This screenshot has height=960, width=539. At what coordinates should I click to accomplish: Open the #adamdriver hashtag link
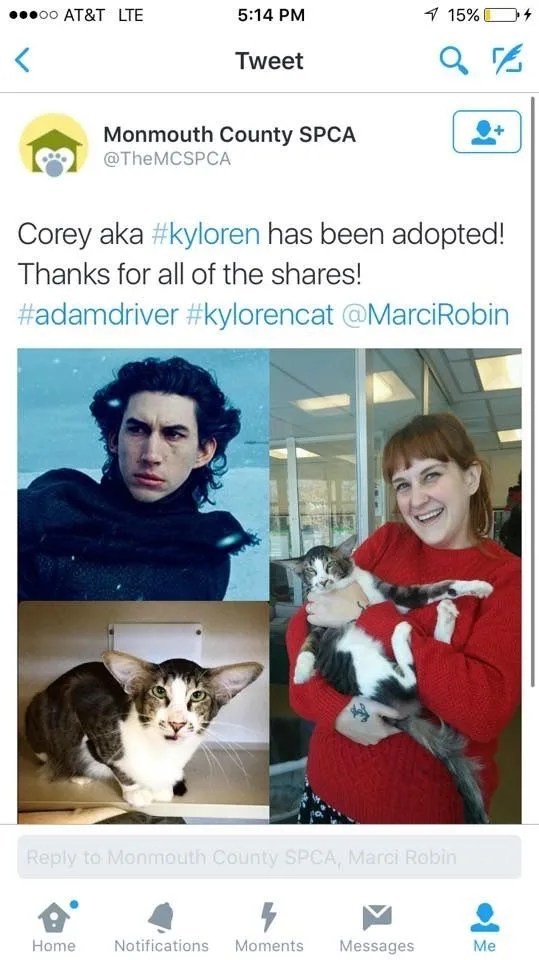[98, 315]
